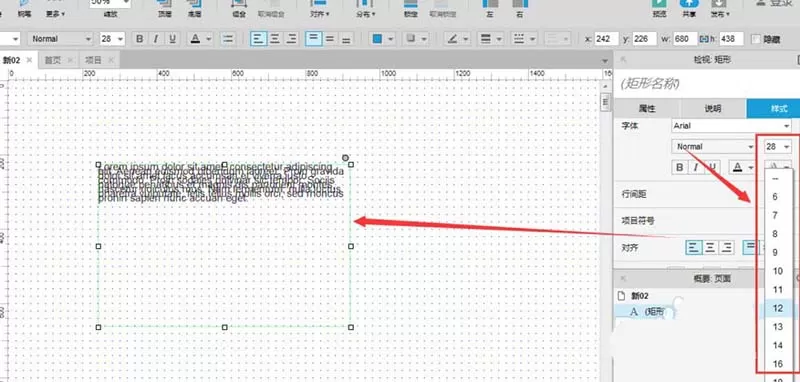Switch to 新02 page tab
The height and width of the screenshot is (382, 800).
(11, 60)
